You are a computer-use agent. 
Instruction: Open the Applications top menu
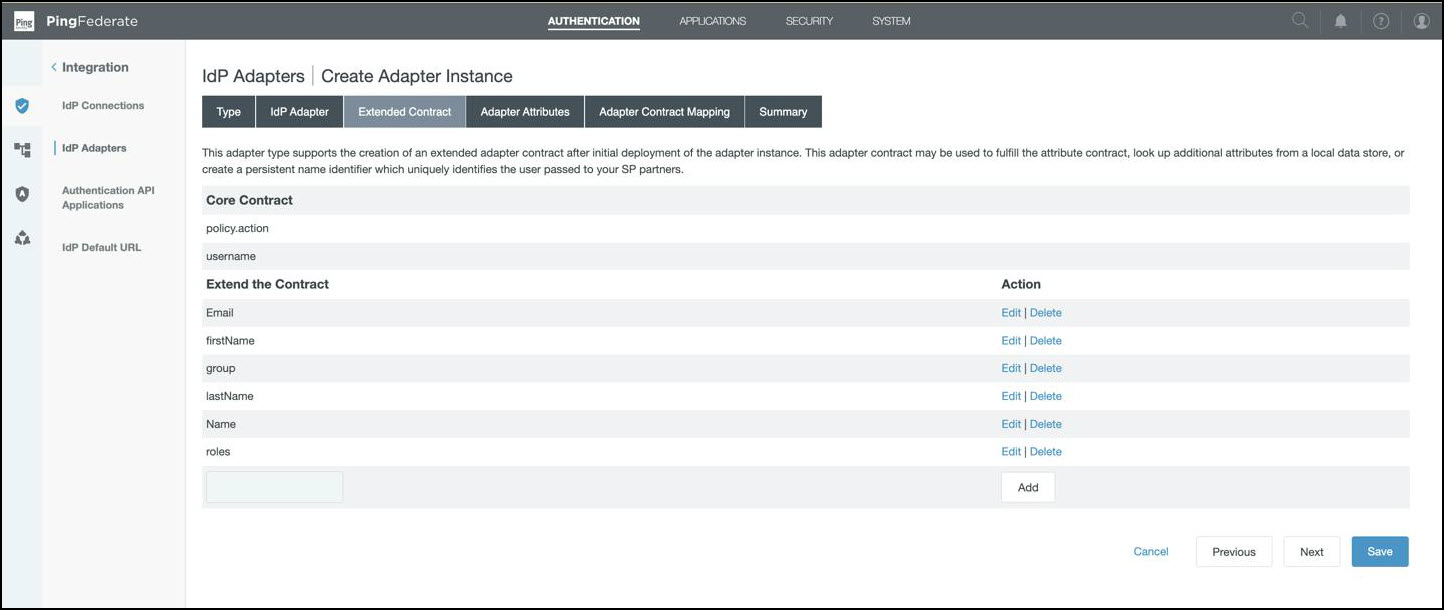click(x=712, y=21)
